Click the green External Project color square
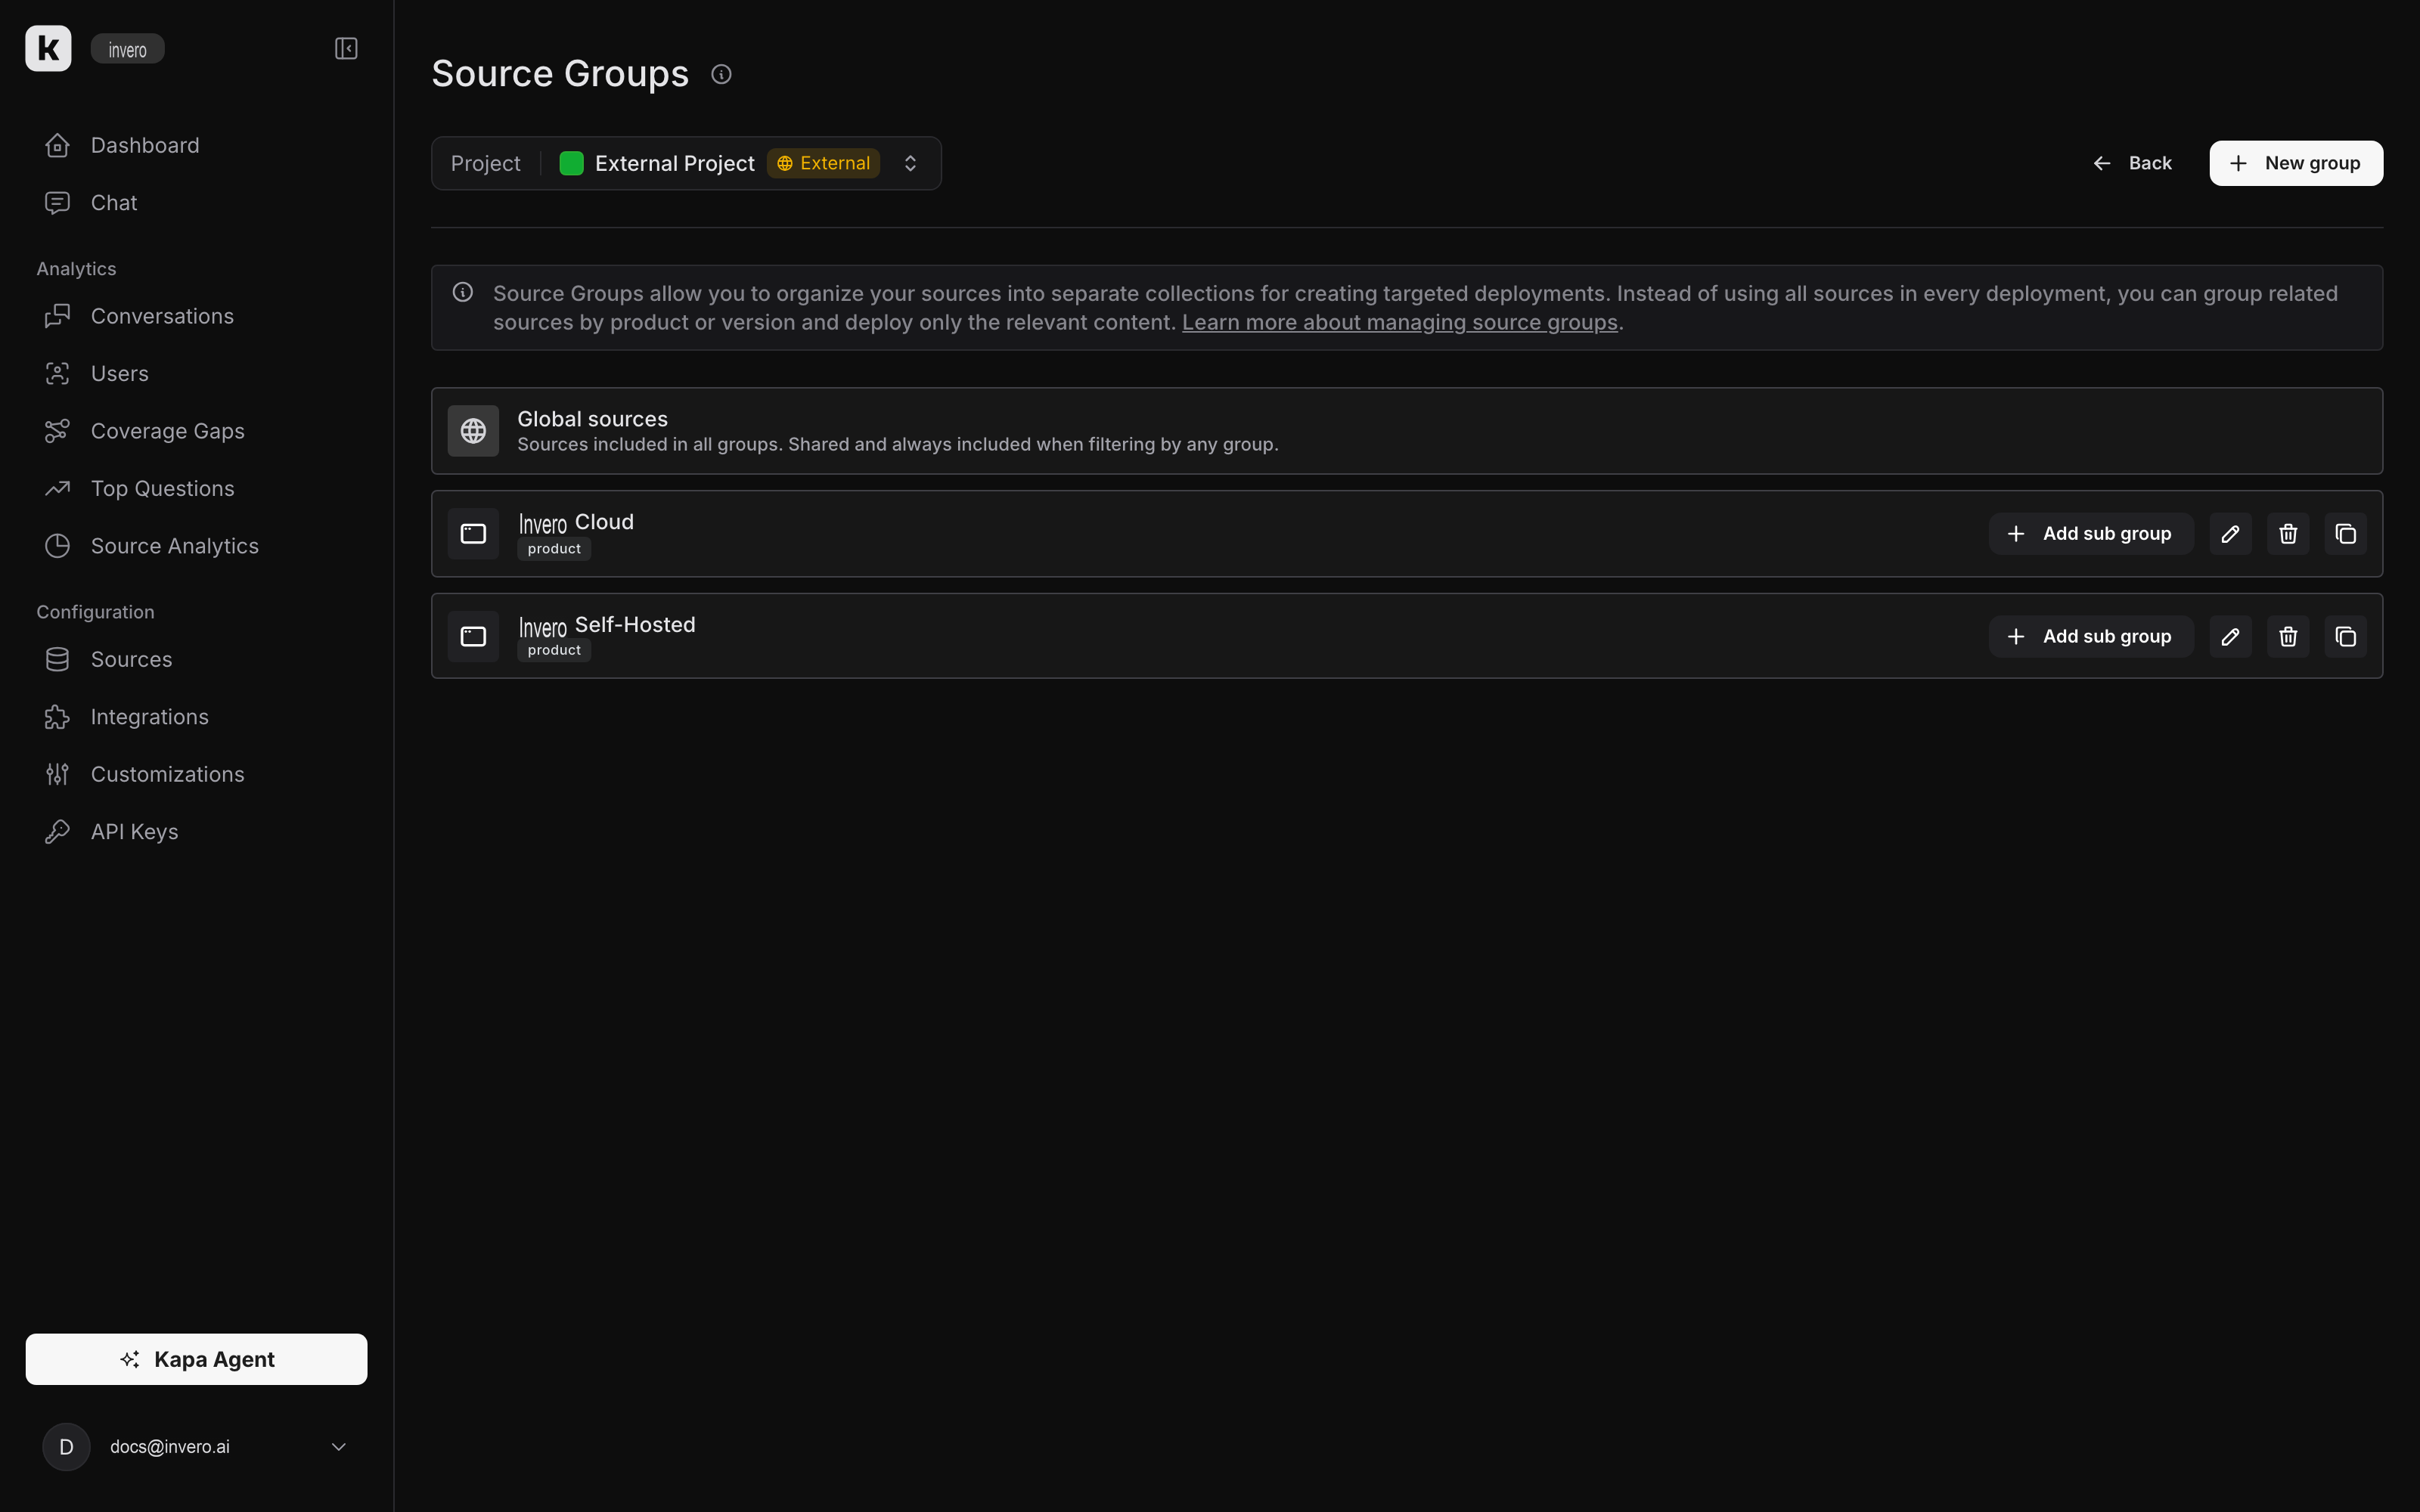The image size is (2420, 1512). coord(571,163)
